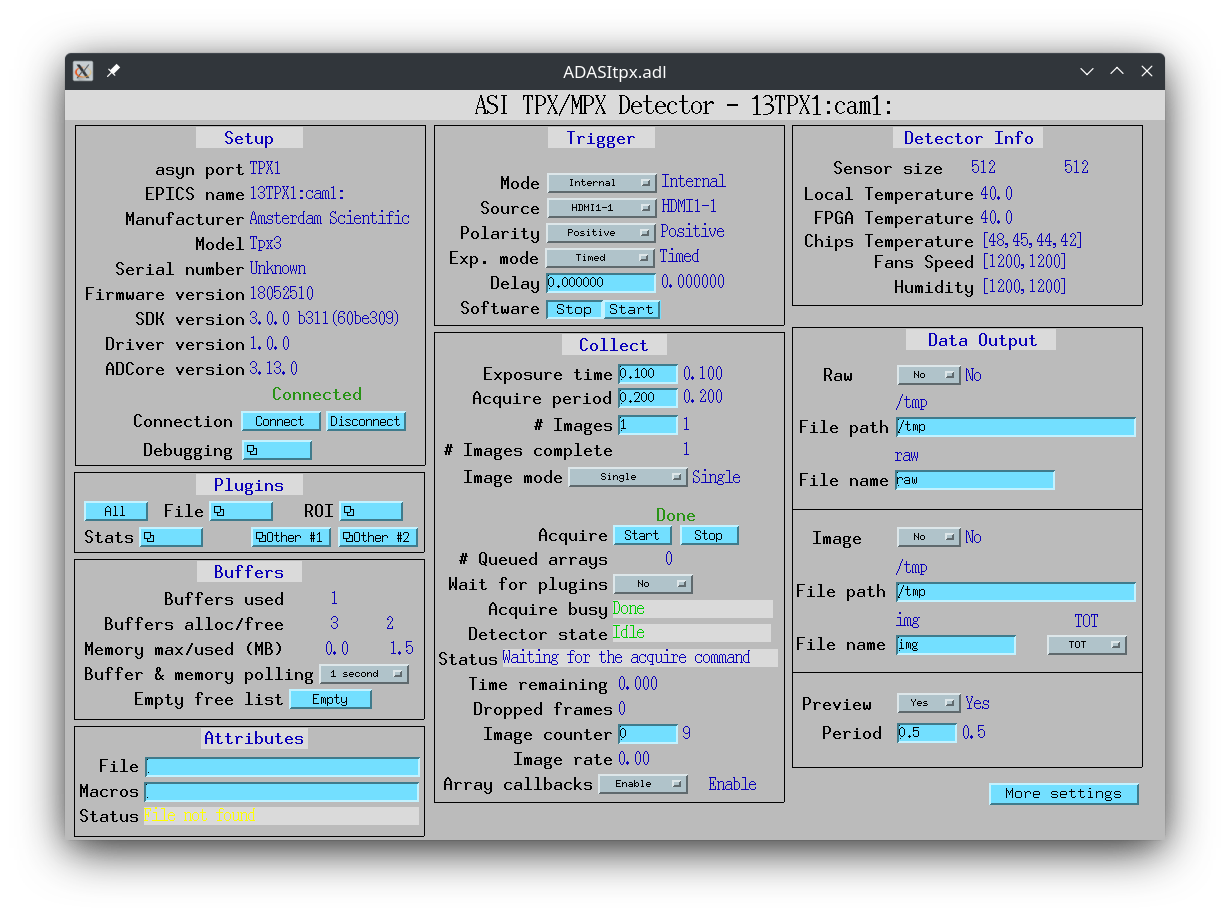
Task: Open the Wait for plugins dropdown
Action: pos(653,584)
